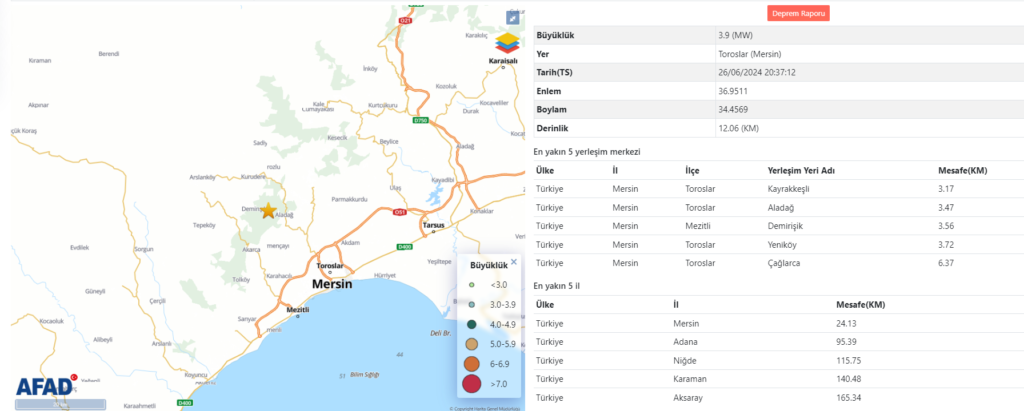This screenshot has height=411, width=1024.
Task: Close the Büyüklük legend panel
Action: click(514, 262)
